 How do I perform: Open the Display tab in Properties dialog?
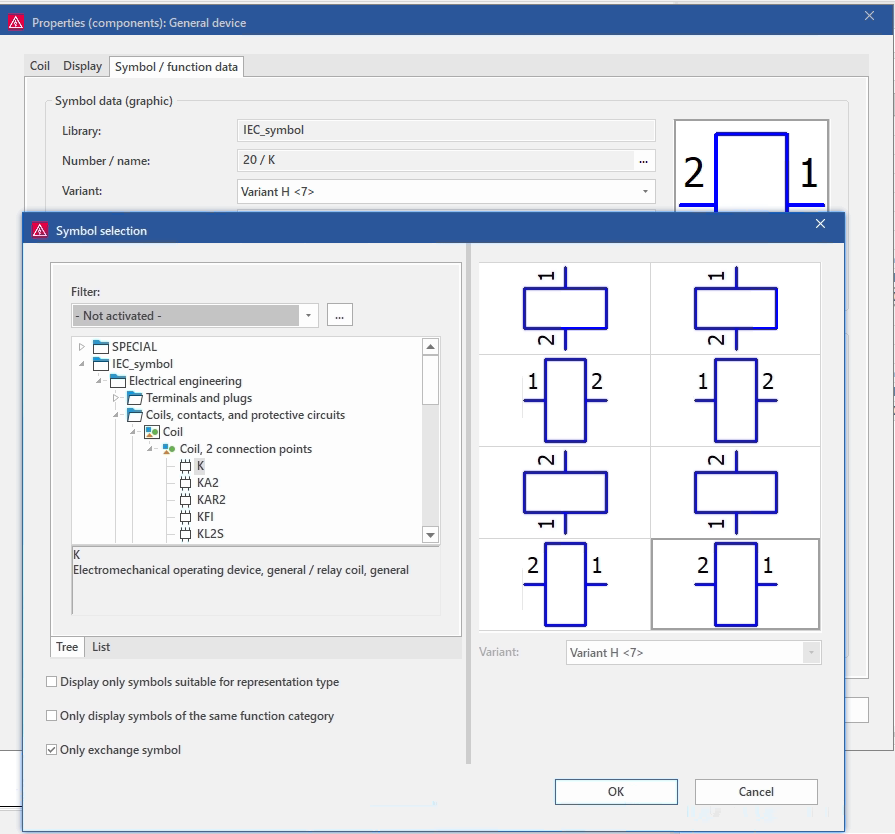(82, 66)
